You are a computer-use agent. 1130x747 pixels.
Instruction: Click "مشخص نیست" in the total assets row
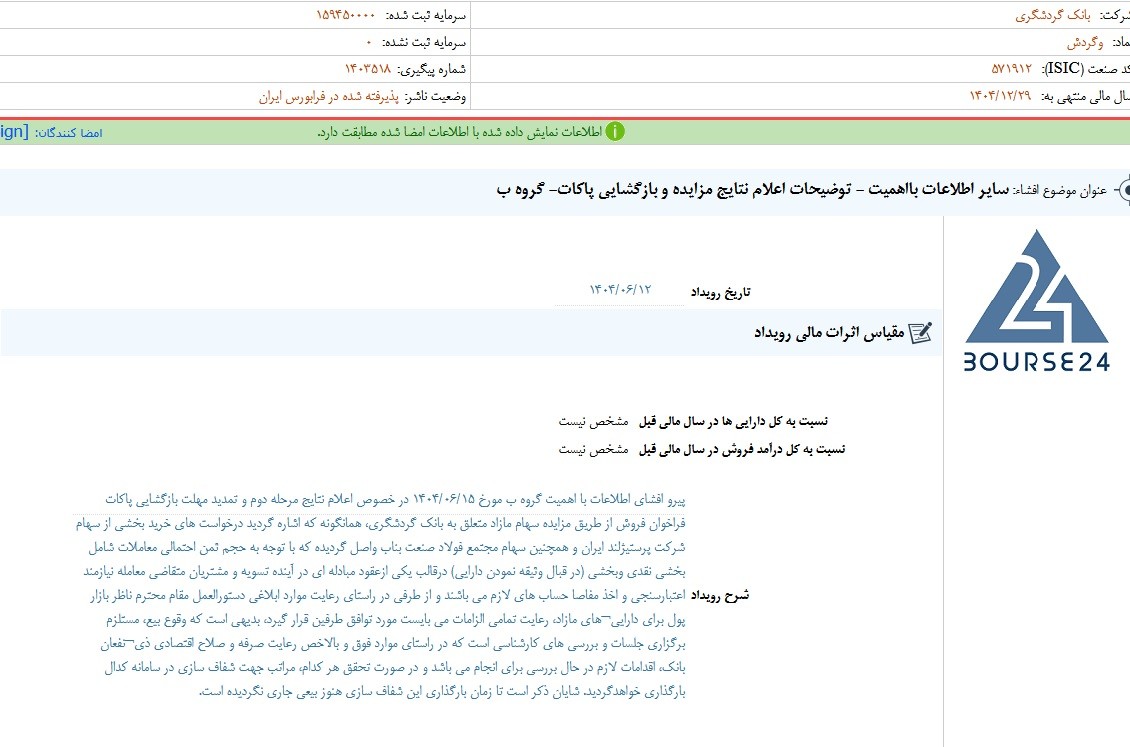pos(593,421)
